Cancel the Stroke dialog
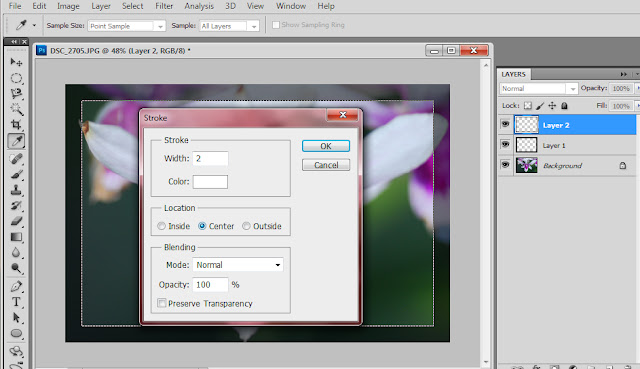 click(326, 165)
